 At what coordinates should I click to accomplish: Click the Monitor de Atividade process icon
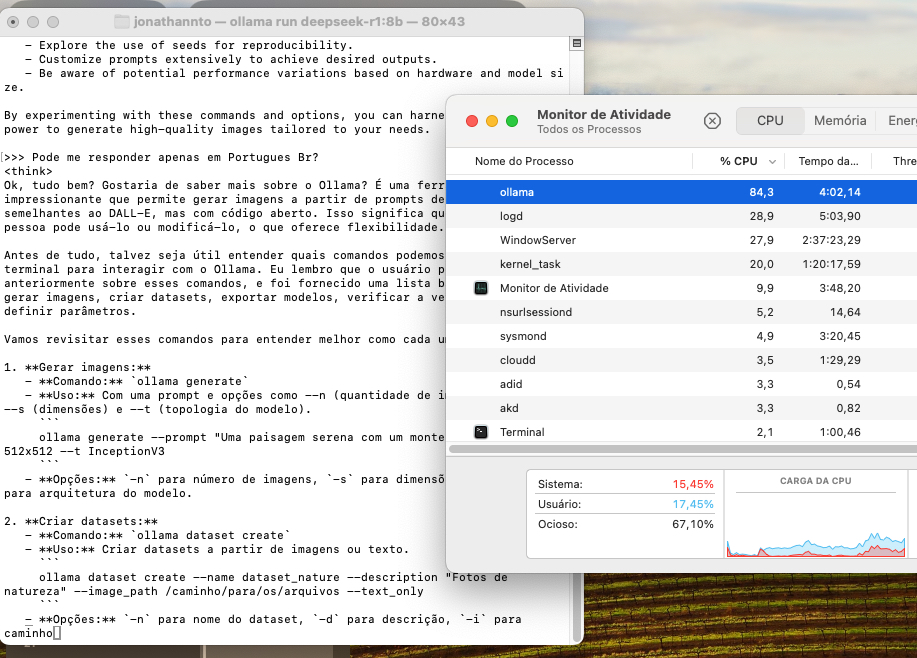(481, 288)
